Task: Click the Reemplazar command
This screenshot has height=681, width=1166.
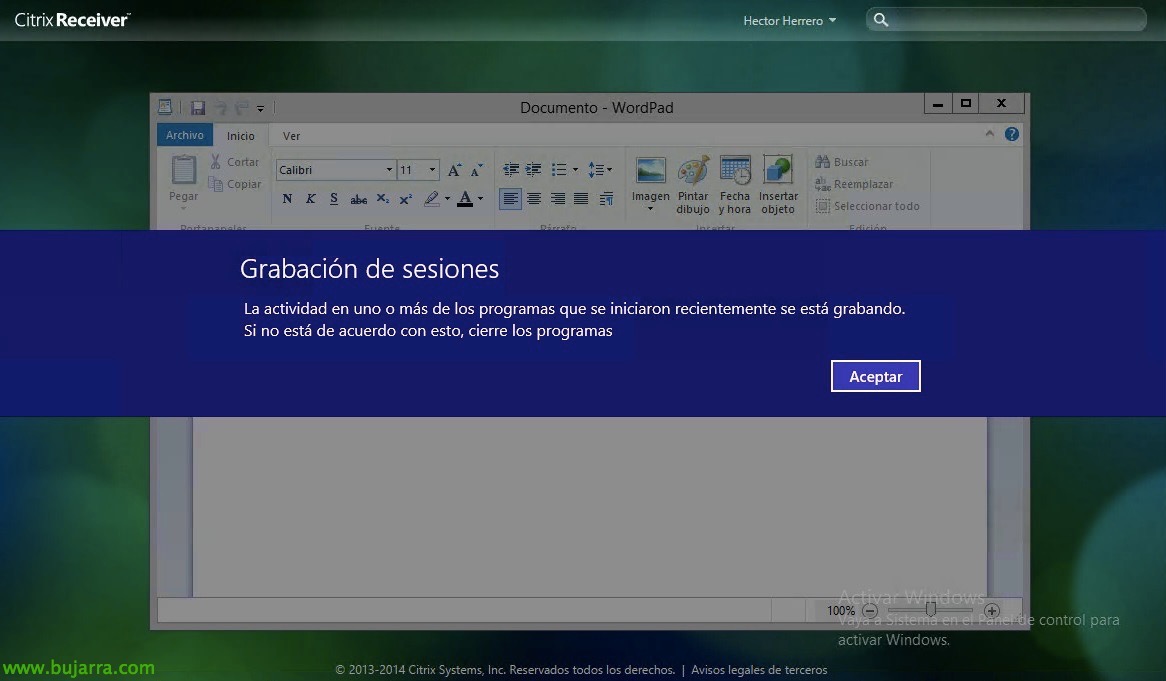Action: [x=854, y=184]
